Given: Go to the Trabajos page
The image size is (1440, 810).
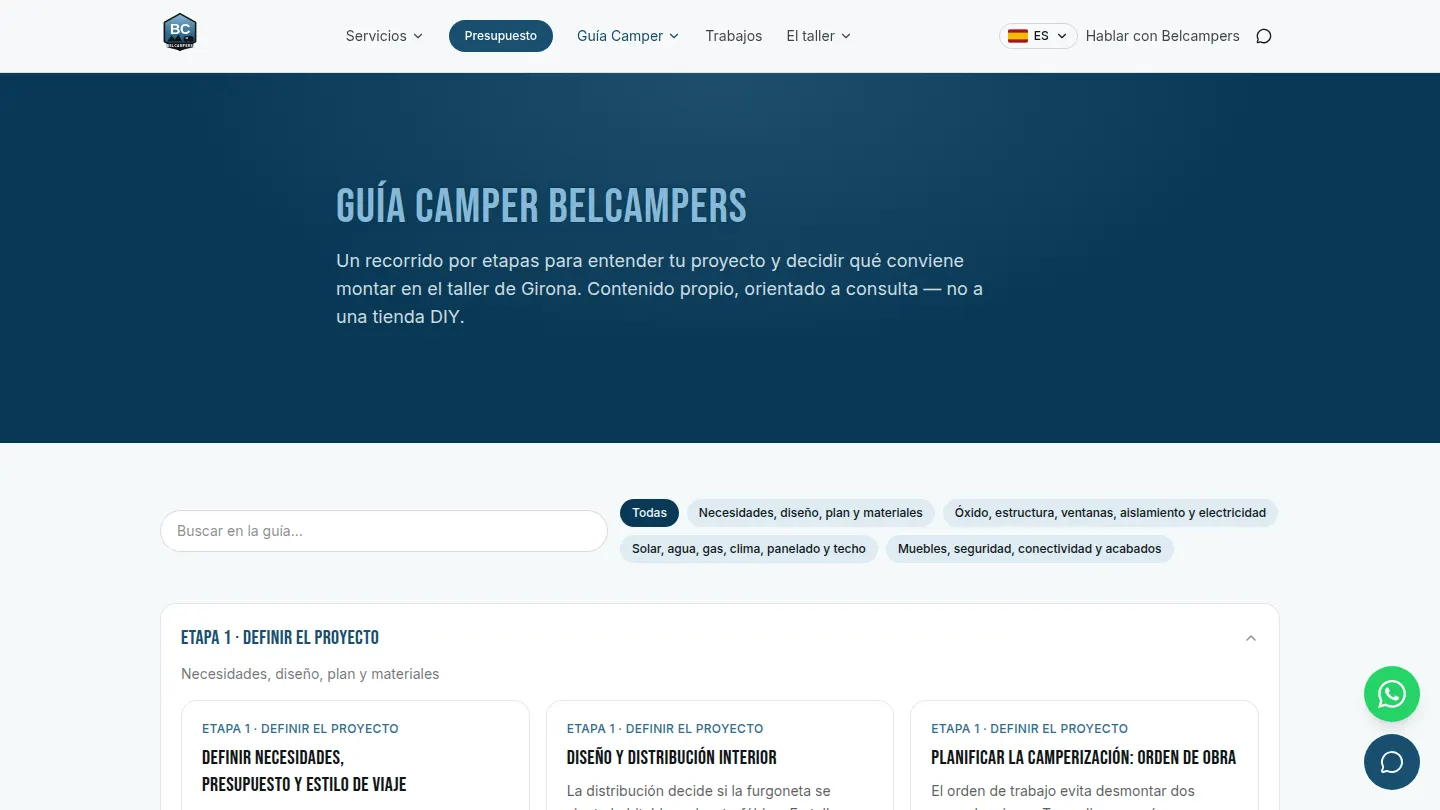Looking at the screenshot, I should 733,36.
